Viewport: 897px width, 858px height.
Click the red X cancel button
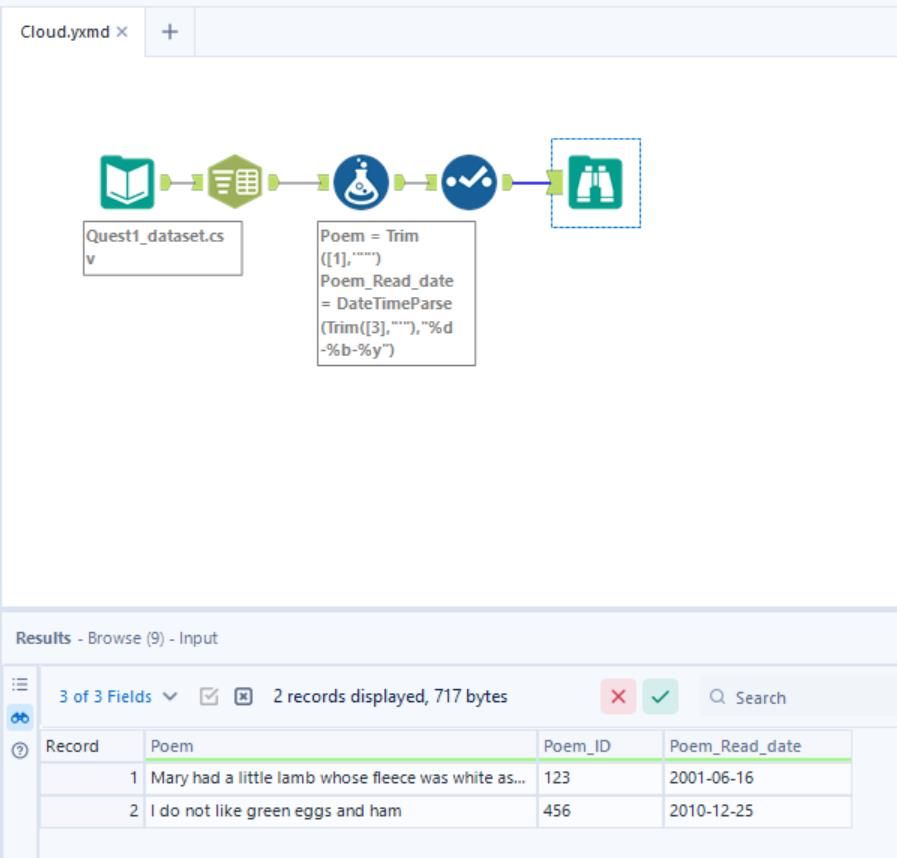click(x=618, y=697)
